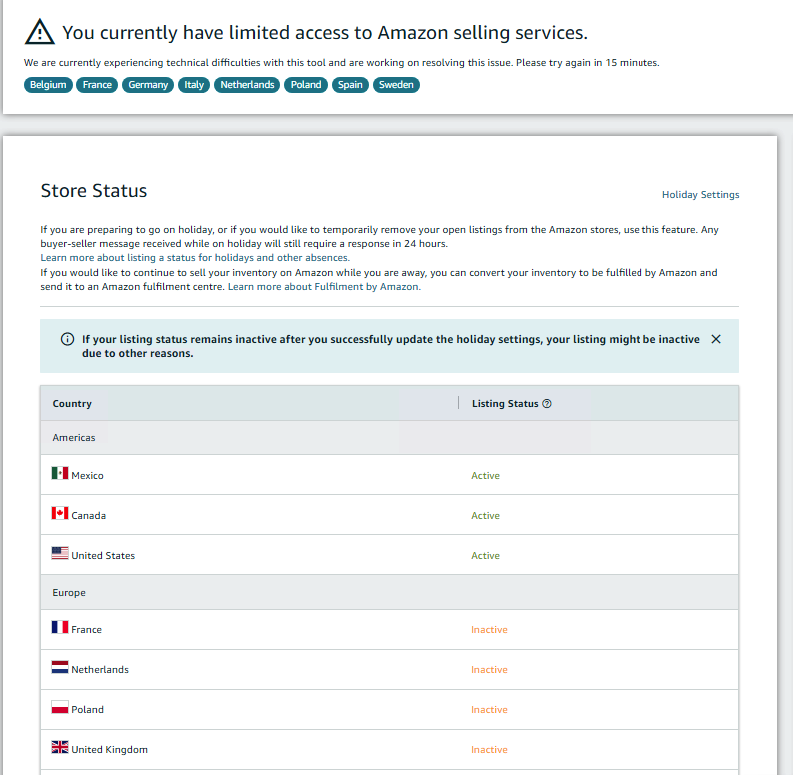This screenshot has height=775, width=793.
Task: Click Active status for United States
Action: pyautogui.click(x=486, y=555)
